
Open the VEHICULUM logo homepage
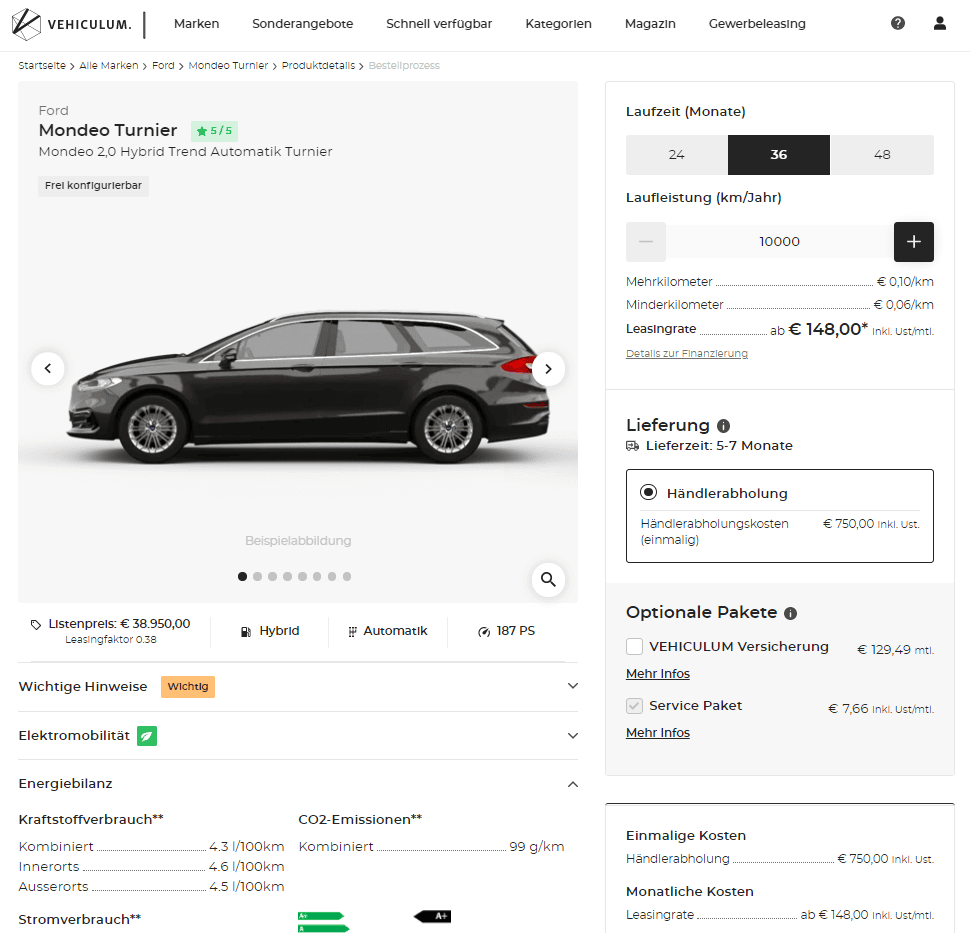click(72, 24)
